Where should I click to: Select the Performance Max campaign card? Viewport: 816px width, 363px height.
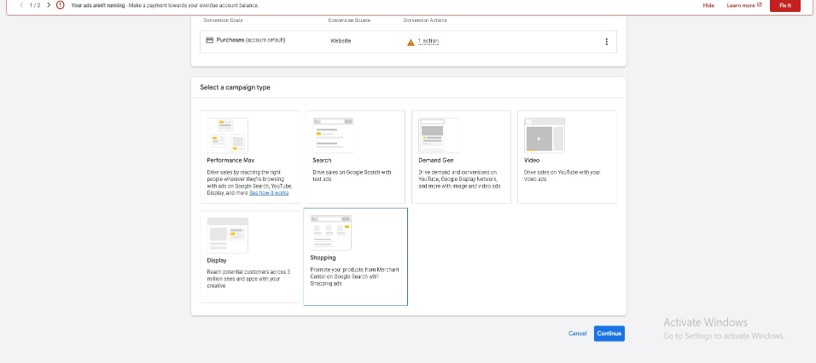coord(250,157)
